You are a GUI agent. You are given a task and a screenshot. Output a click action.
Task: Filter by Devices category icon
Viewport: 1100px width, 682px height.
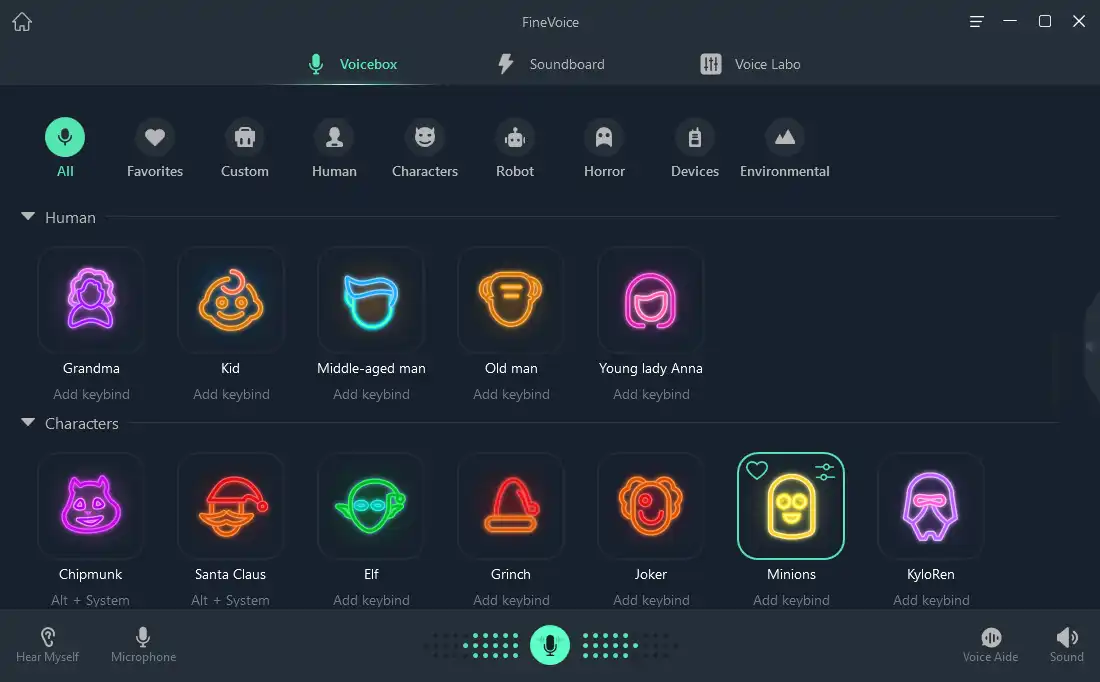[x=695, y=137]
